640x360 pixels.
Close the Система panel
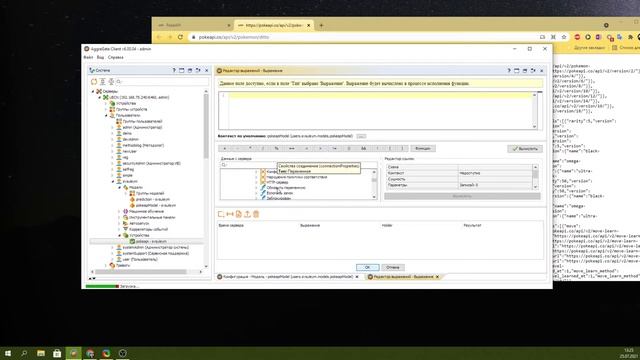click(x=207, y=71)
